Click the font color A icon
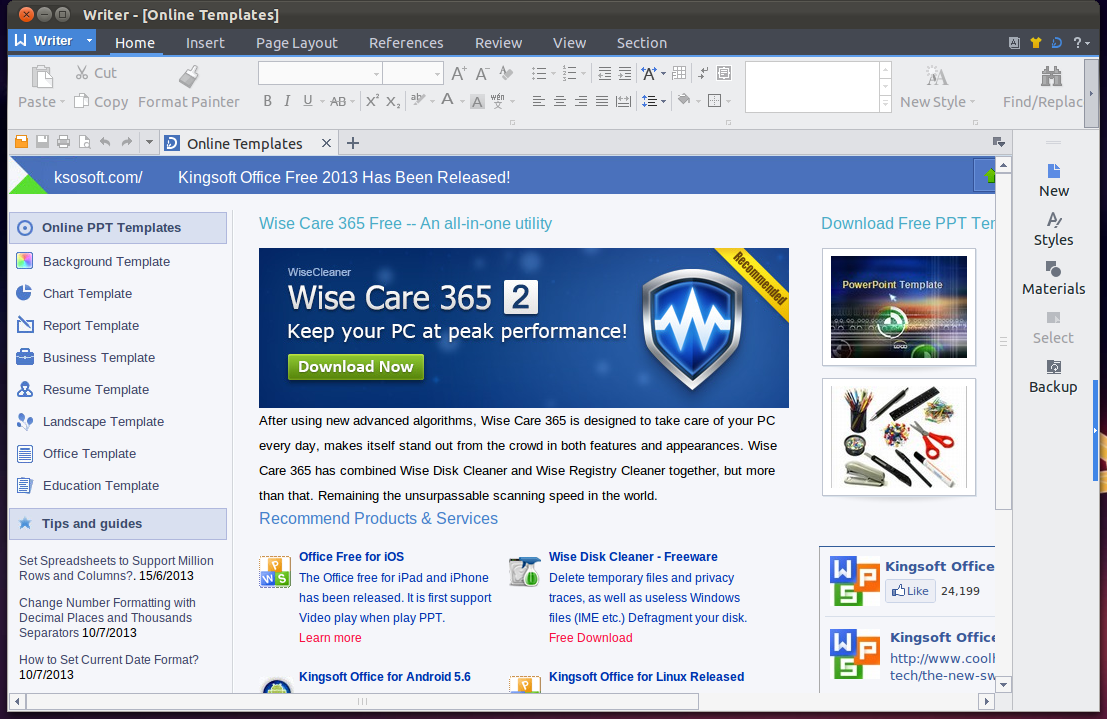1107x719 pixels. point(447,100)
